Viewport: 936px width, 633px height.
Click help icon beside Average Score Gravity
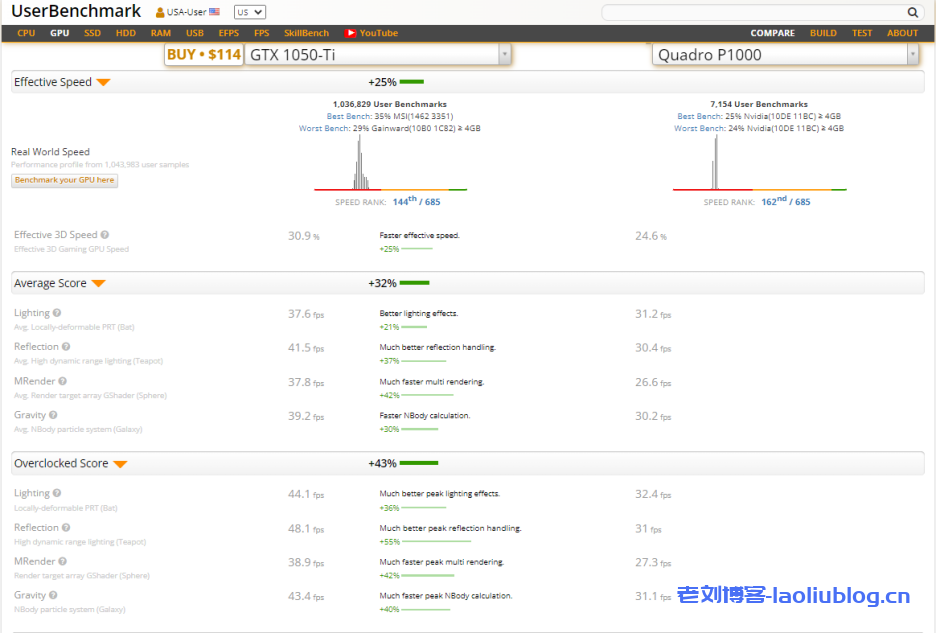[x=53, y=415]
